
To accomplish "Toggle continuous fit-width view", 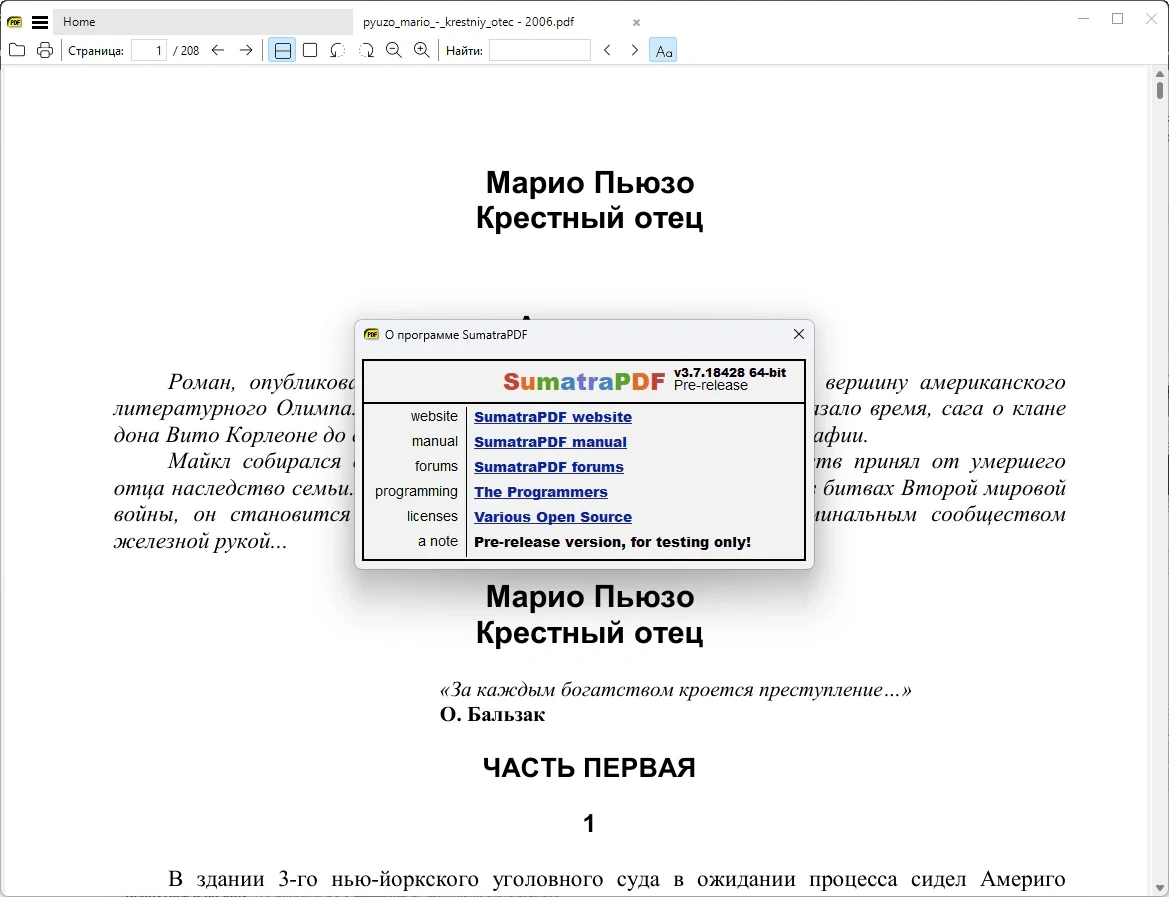I will (x=282, y=51).
